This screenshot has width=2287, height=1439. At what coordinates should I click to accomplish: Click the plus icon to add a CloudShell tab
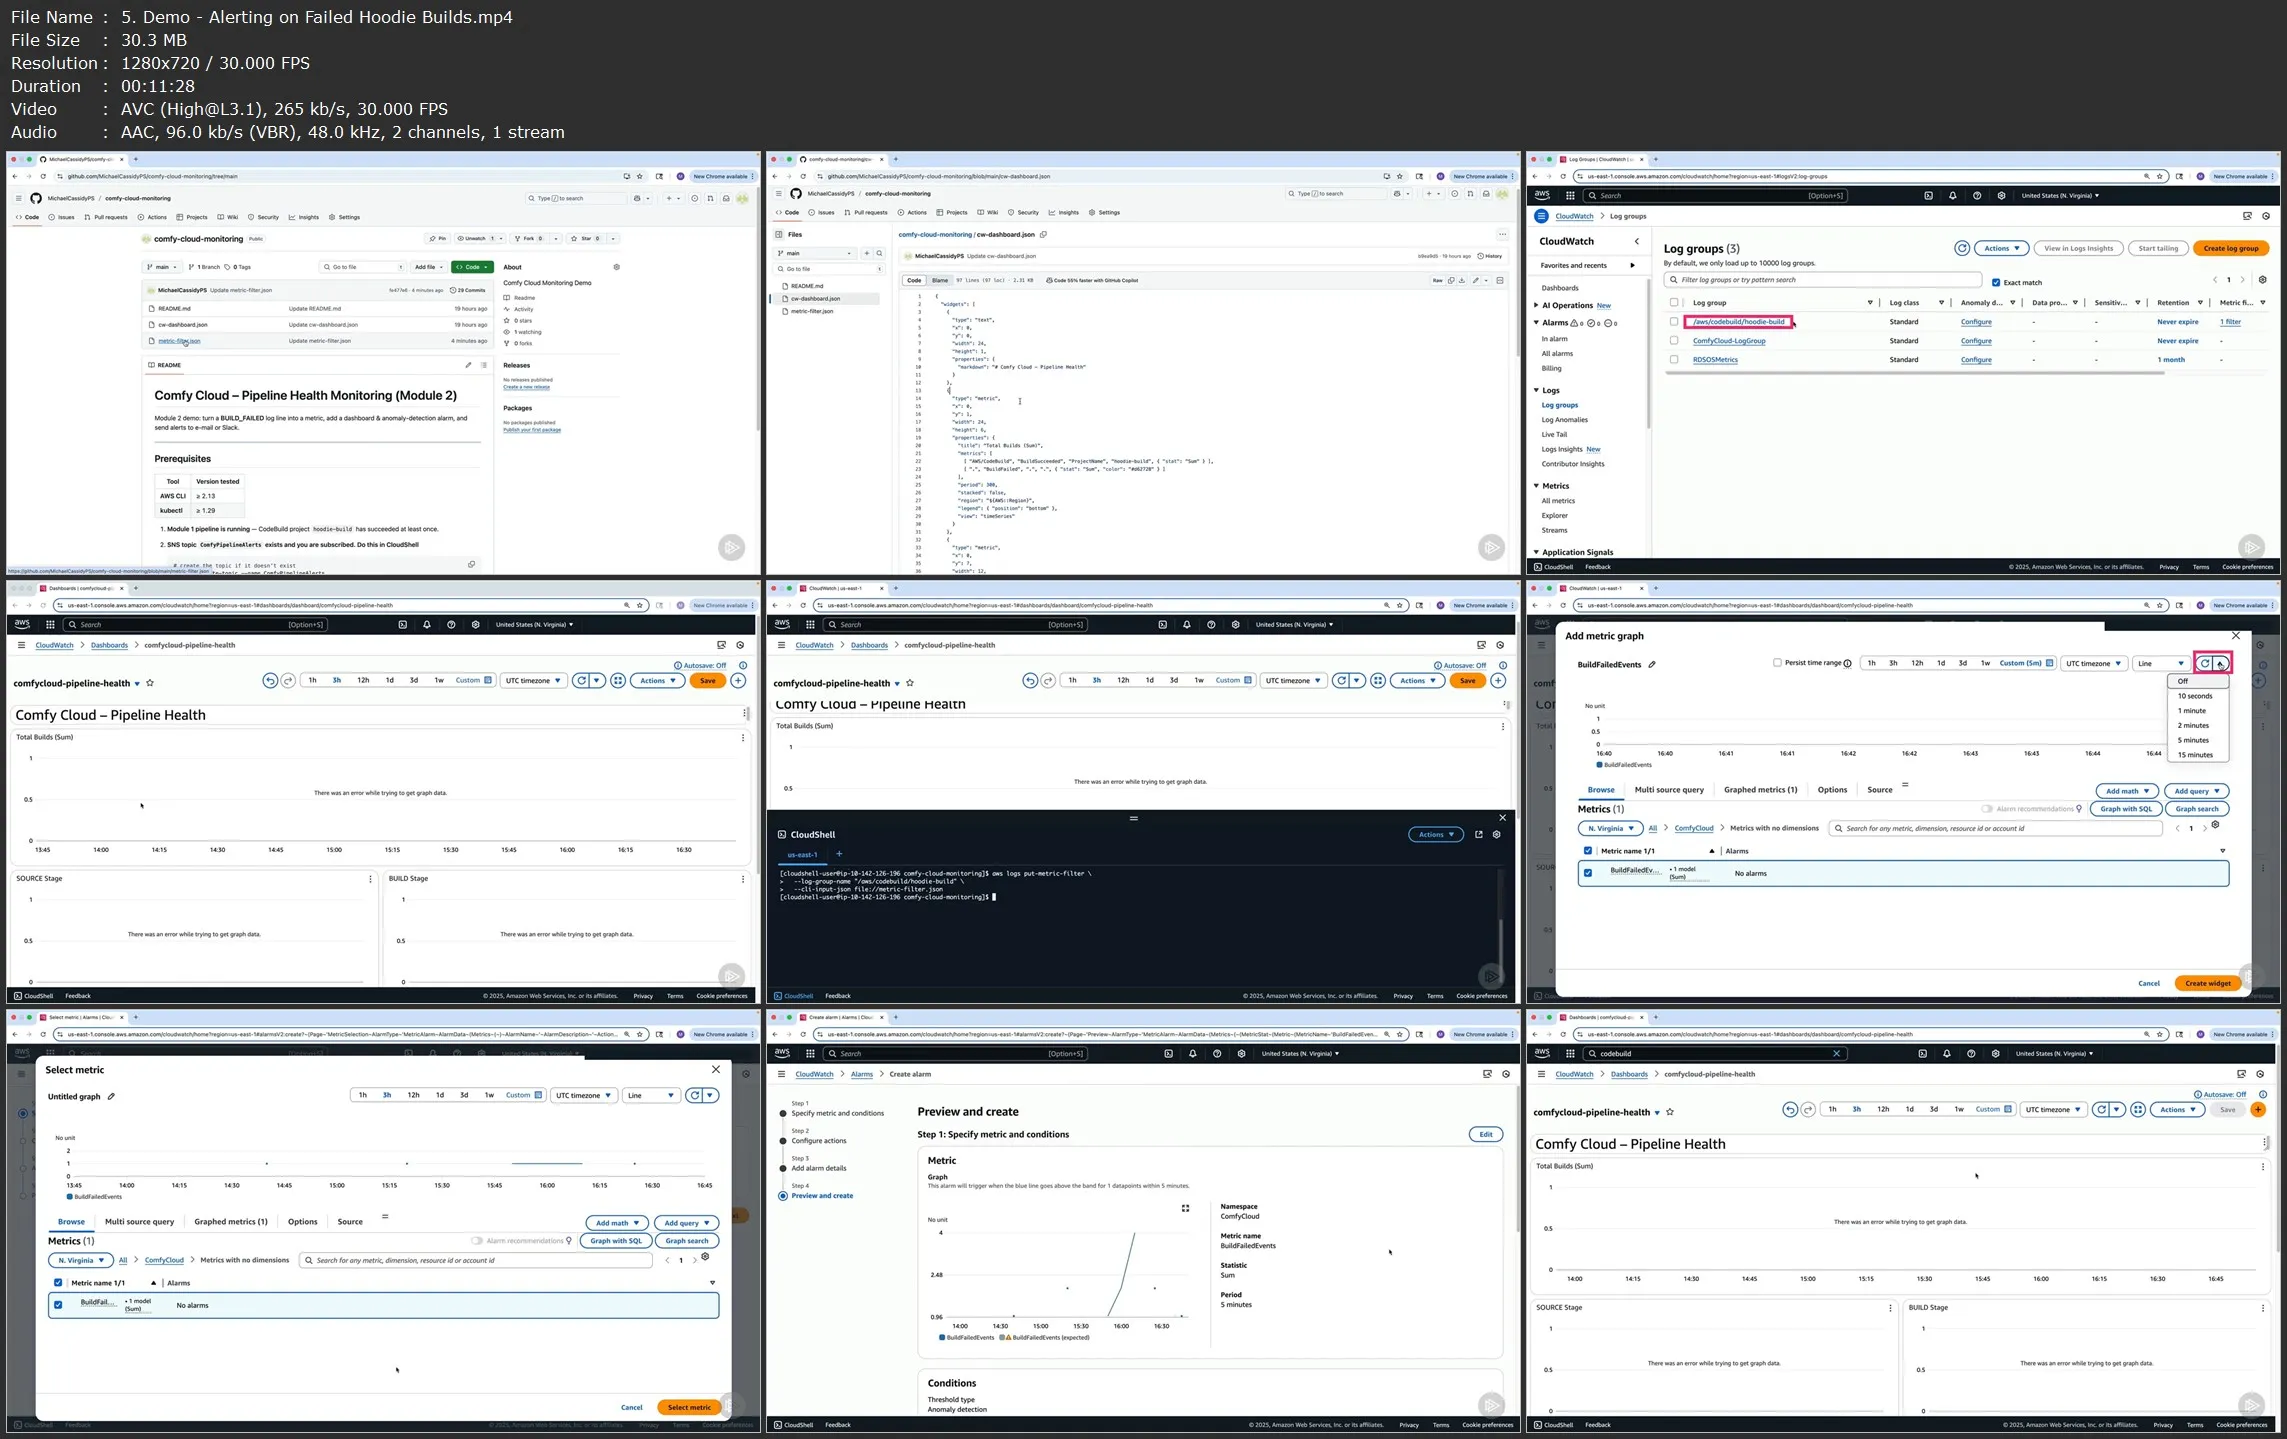point(839,854)
